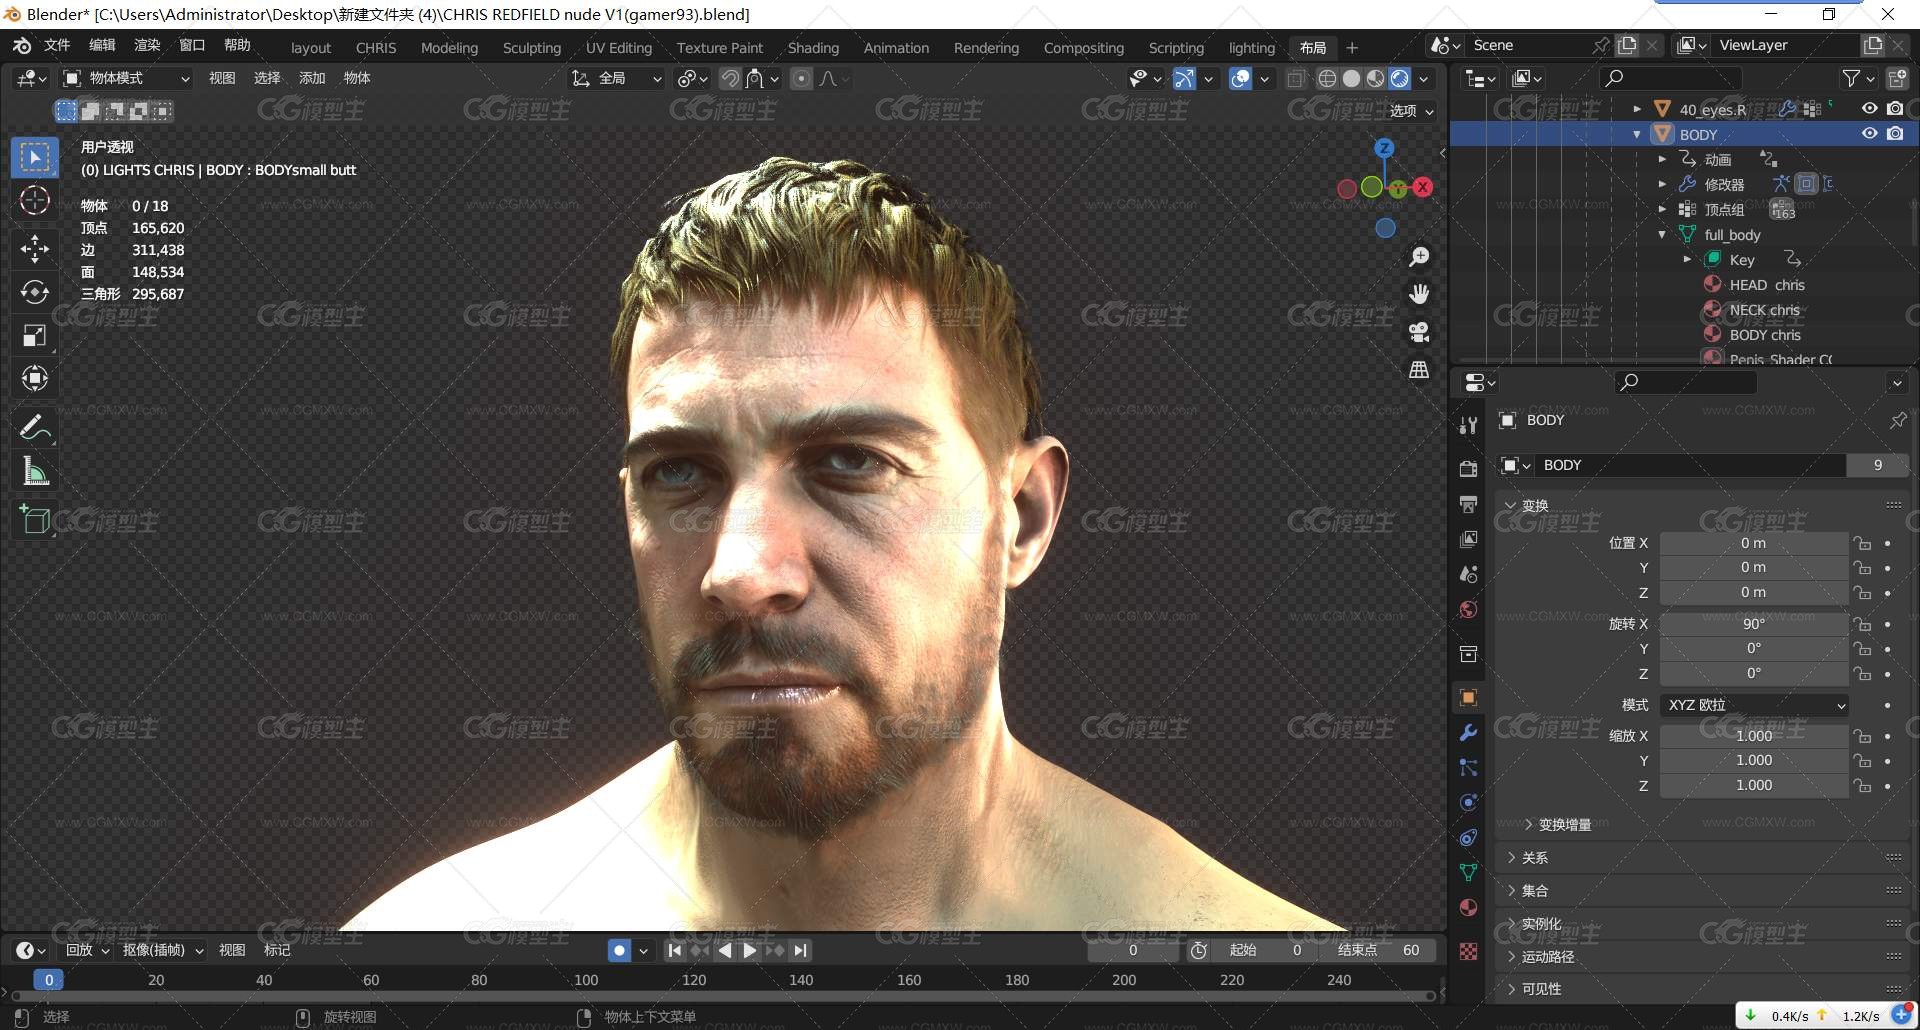Toggle camera view icon
1920x1030 pixels.
[x=1419, y=332]
